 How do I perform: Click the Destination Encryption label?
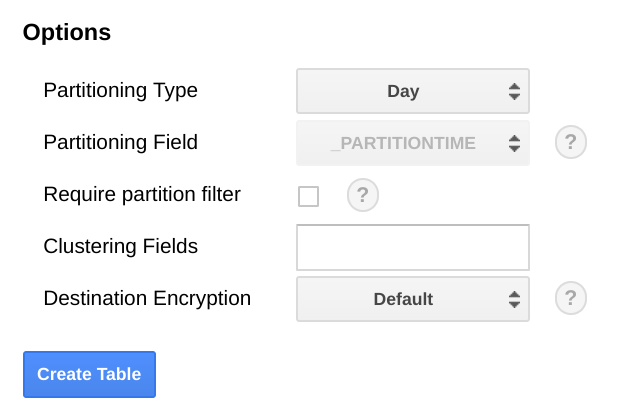(x=147, y=298)
